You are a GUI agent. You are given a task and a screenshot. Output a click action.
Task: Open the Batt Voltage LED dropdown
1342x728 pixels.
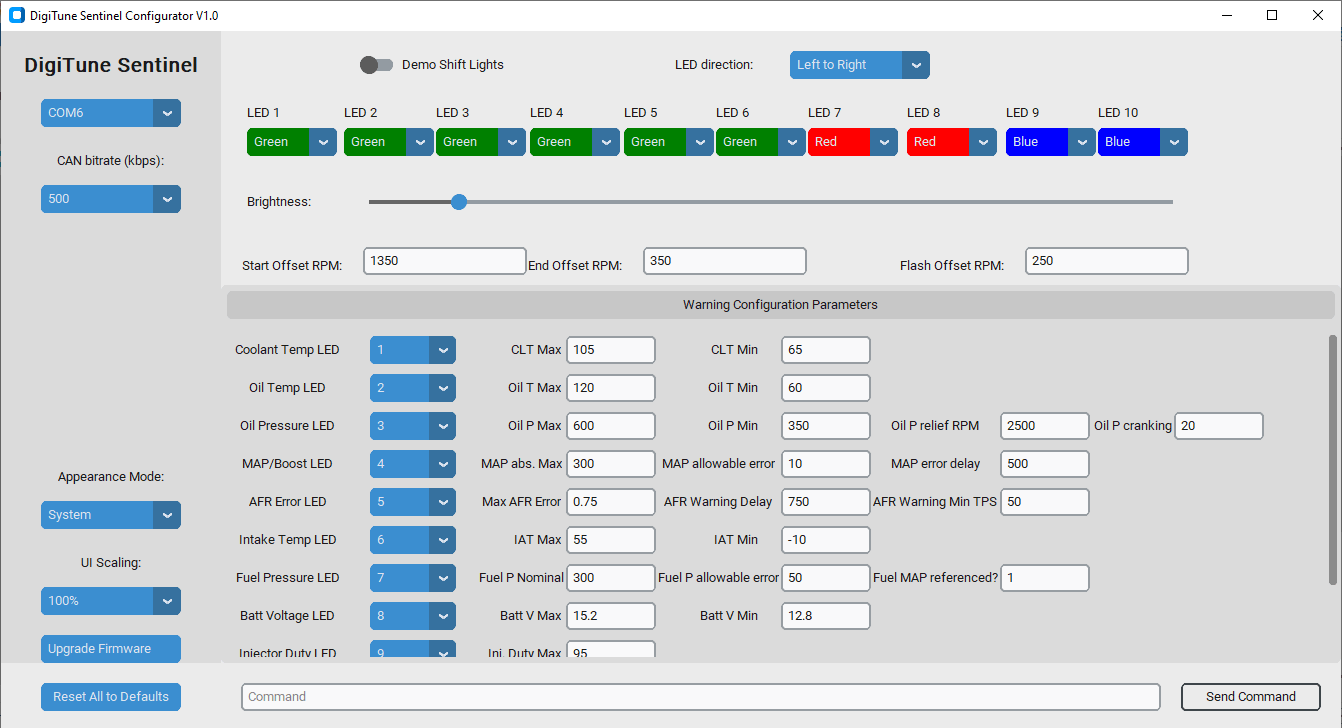pos(413,616)
